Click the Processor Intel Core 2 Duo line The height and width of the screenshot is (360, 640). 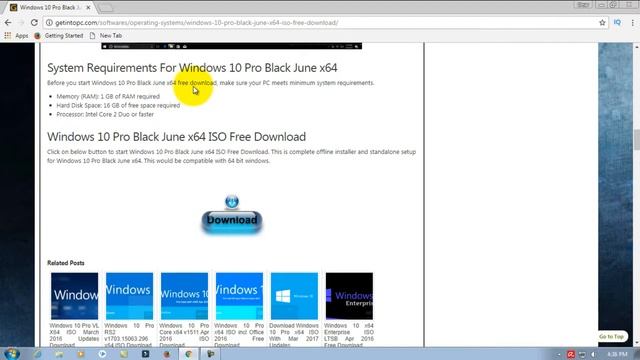click(x=105, y=114)
